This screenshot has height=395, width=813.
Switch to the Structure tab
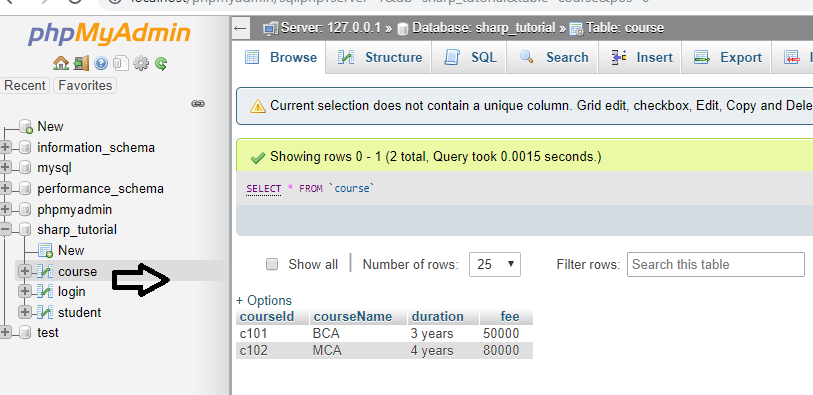click(380, 57)
